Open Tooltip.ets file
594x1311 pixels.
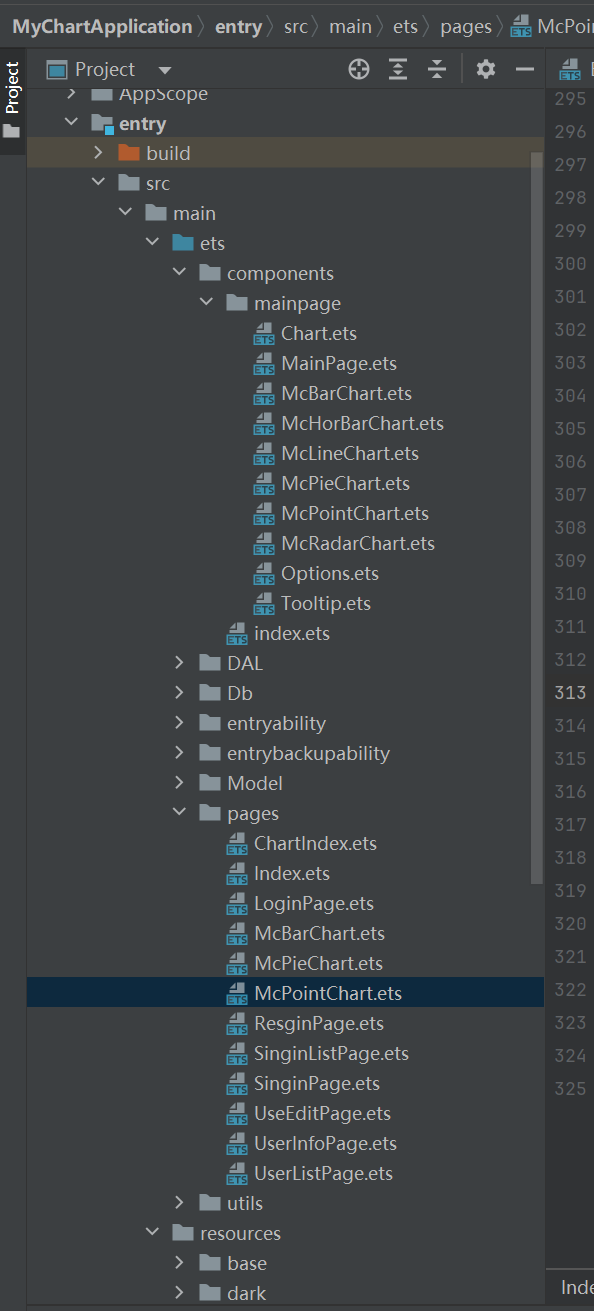tap(326, 603)
